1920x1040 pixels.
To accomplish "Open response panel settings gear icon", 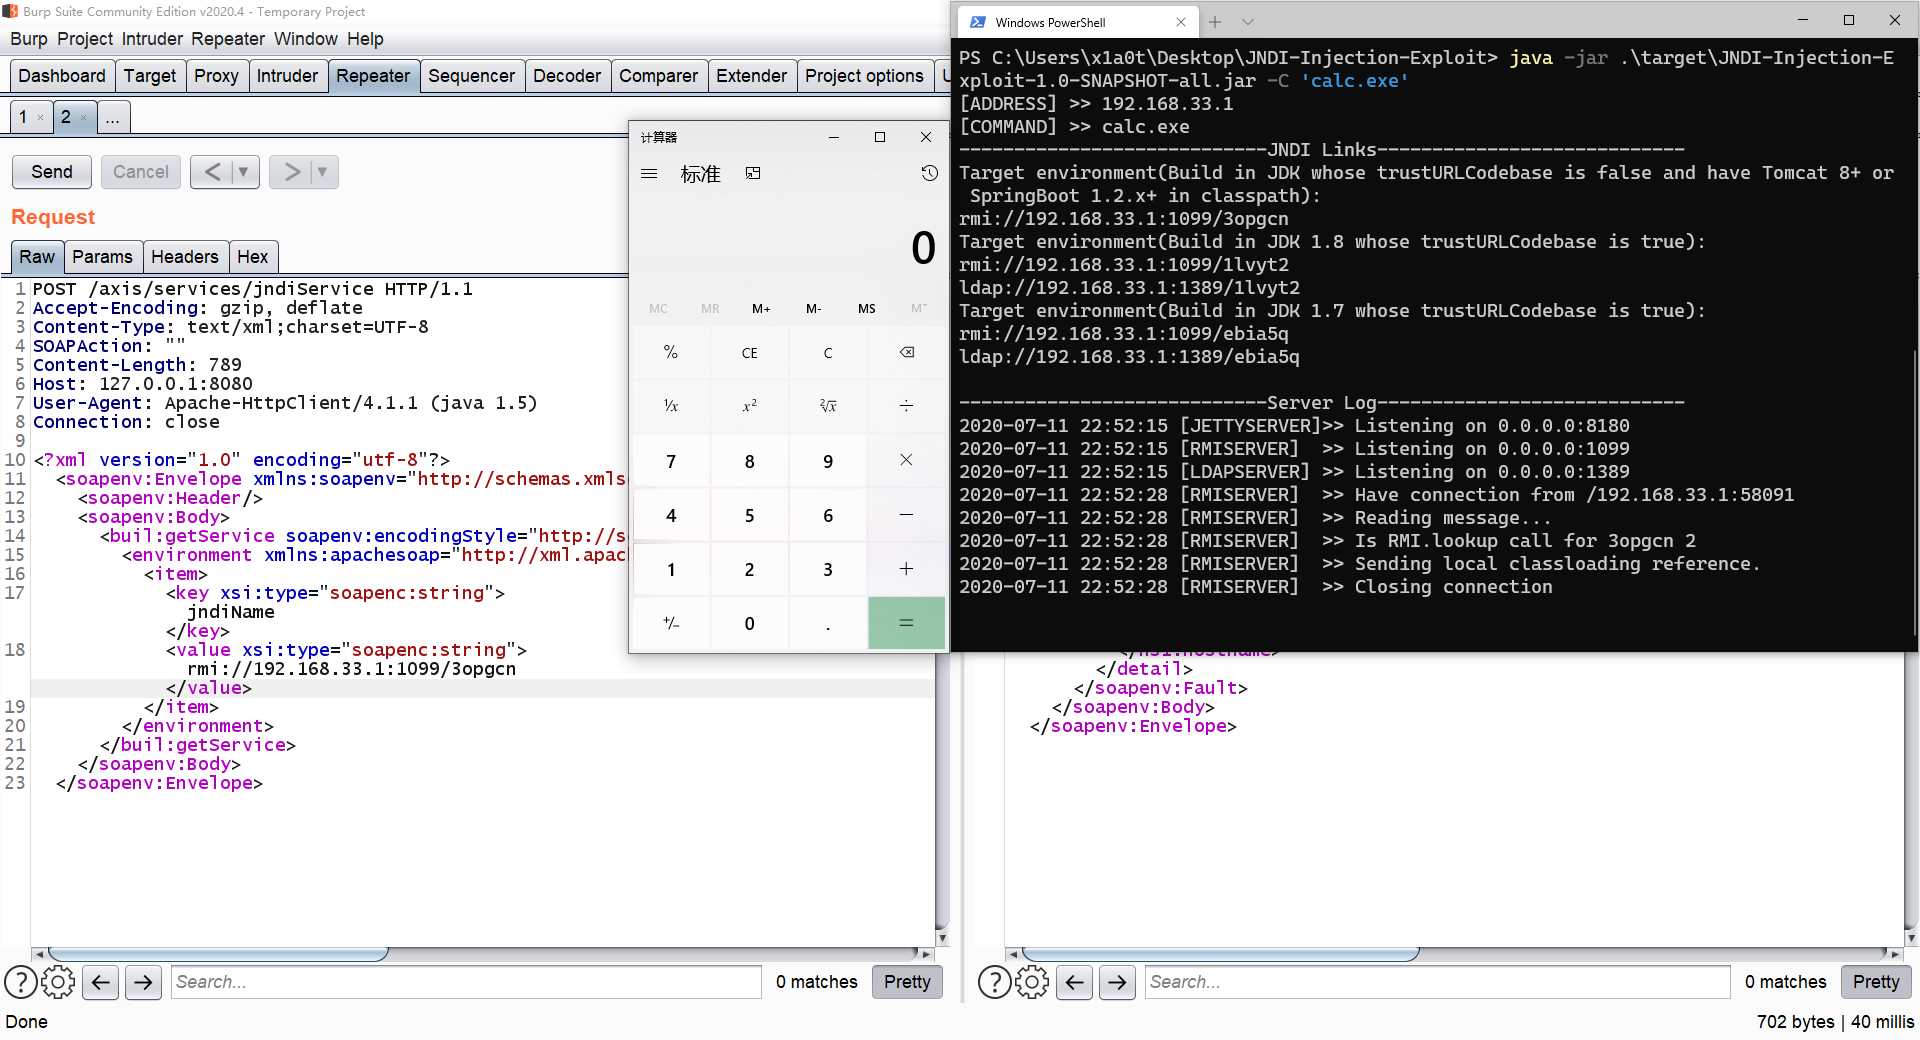I will (1032, 982).
